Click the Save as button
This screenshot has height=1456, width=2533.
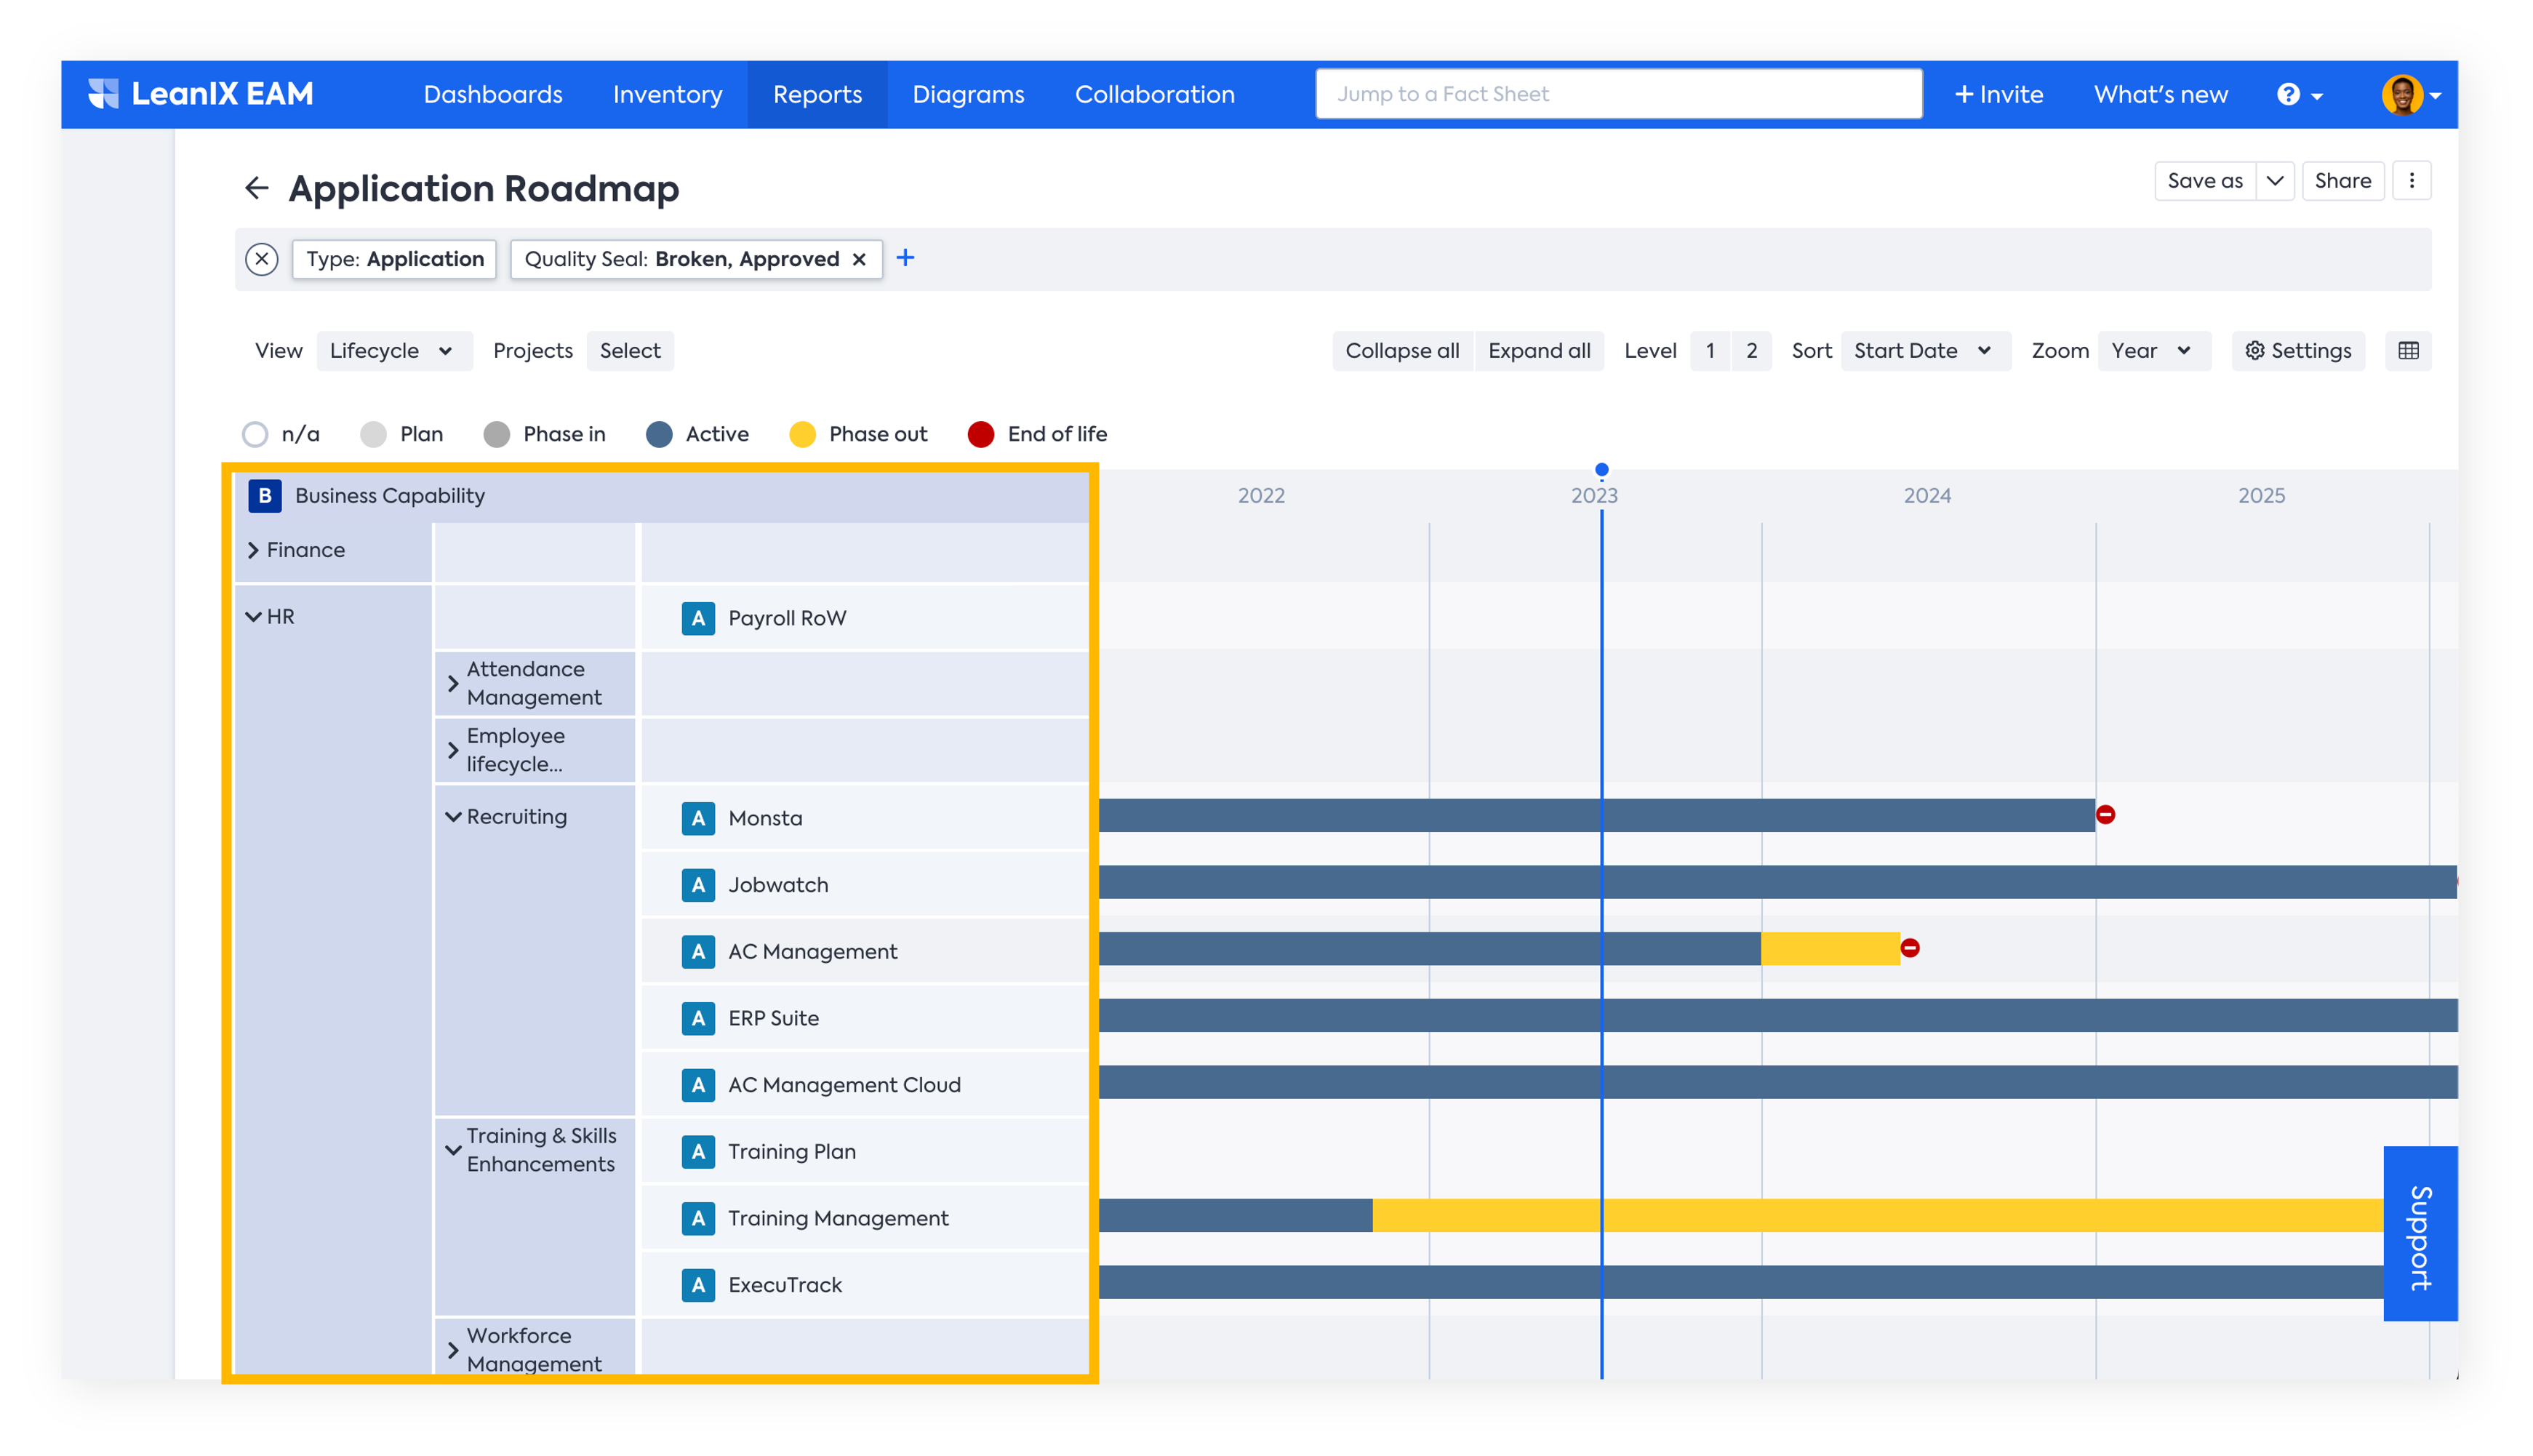coord(2204,181)
